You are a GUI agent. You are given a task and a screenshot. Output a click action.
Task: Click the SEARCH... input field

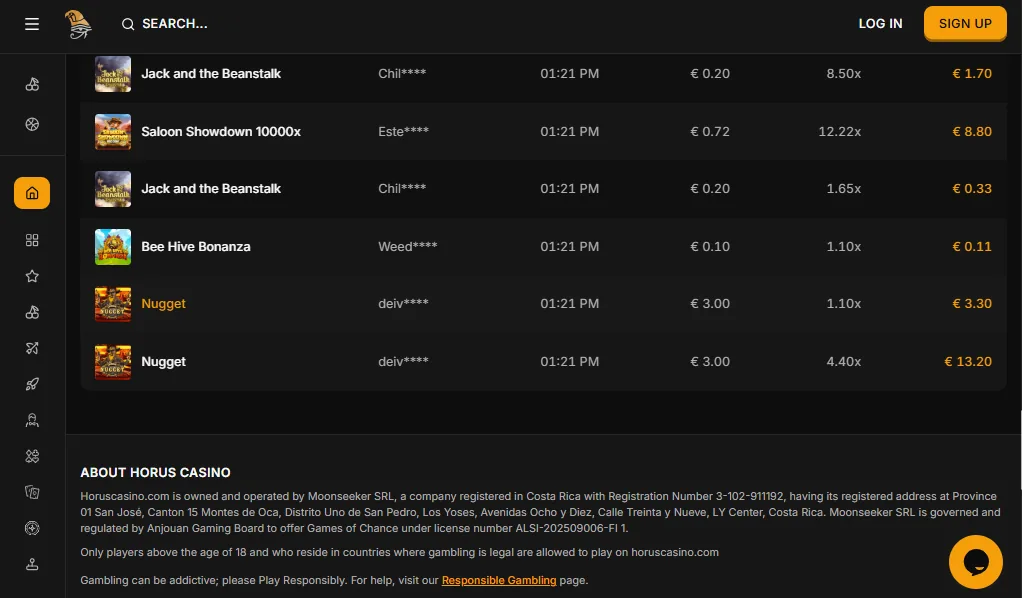click(x=175, y=24)
